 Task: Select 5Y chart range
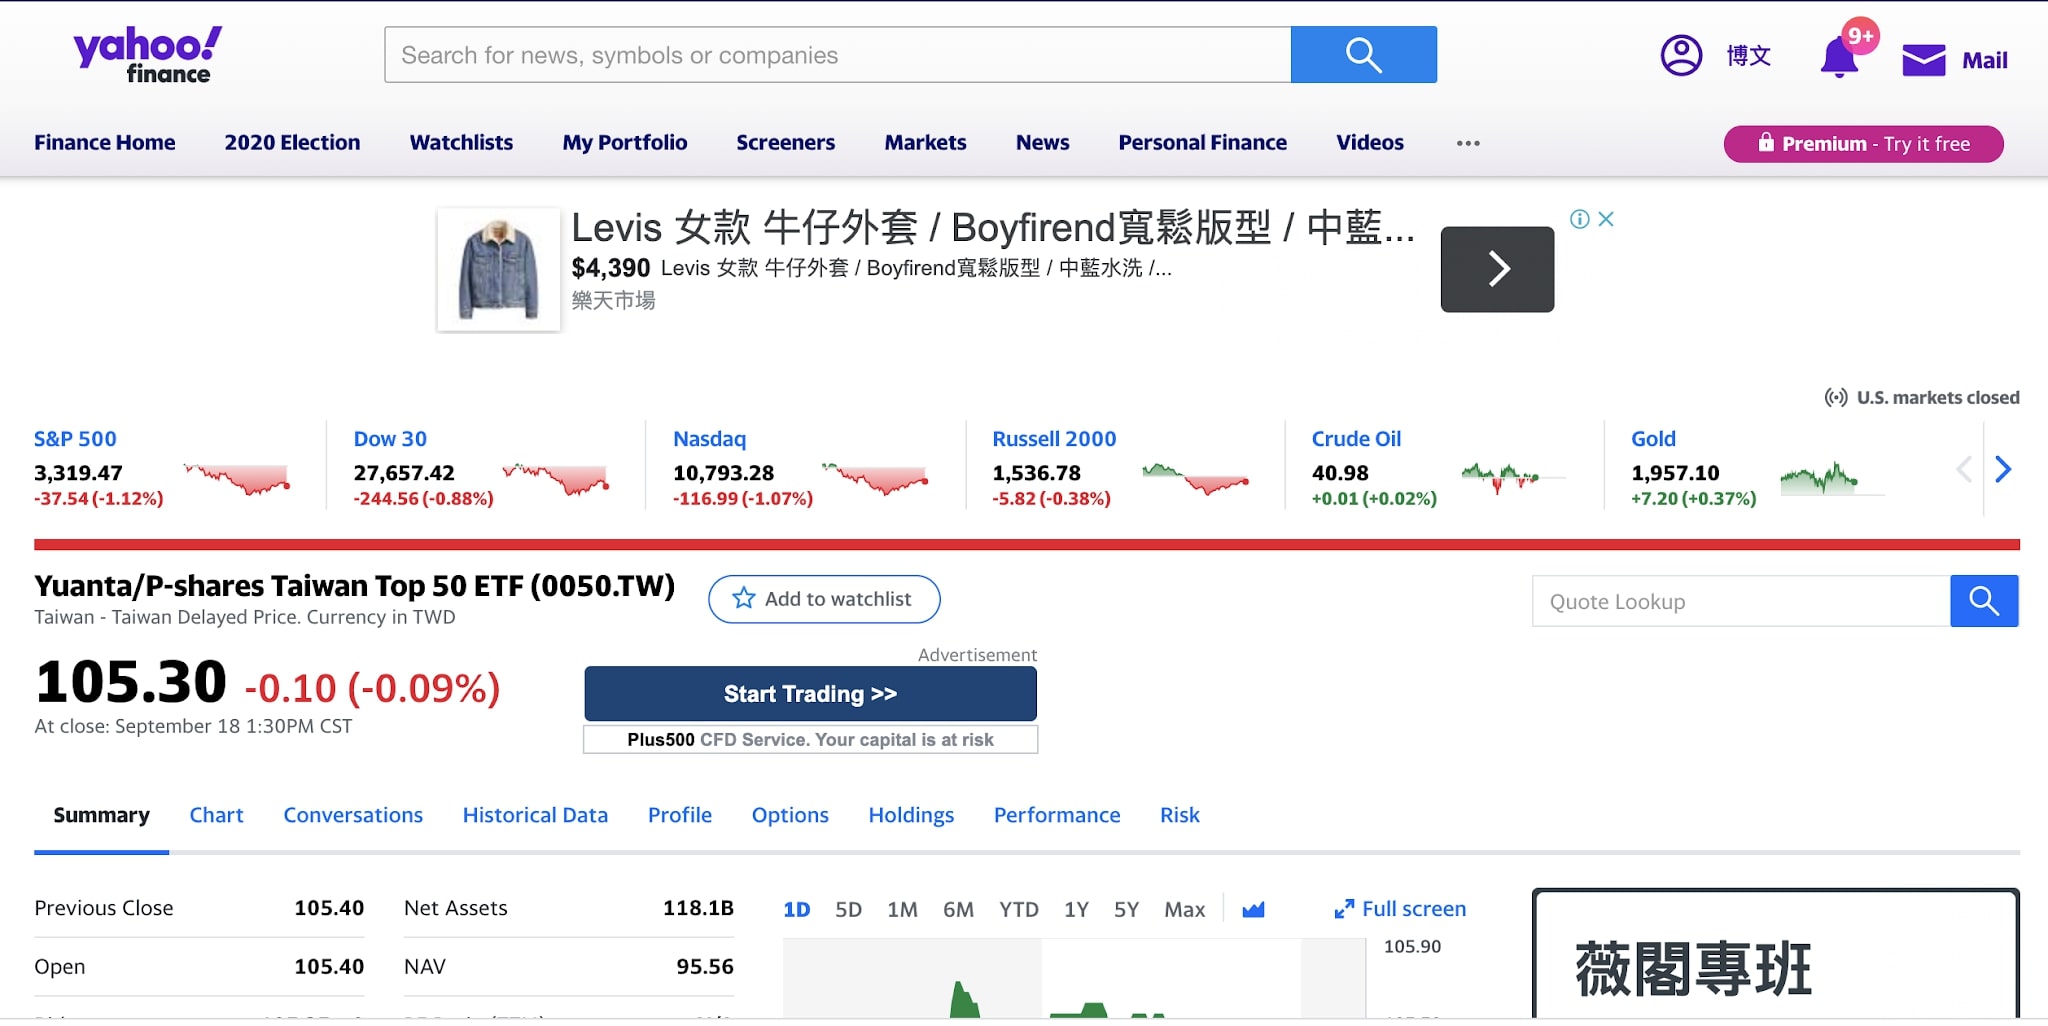1126,909
